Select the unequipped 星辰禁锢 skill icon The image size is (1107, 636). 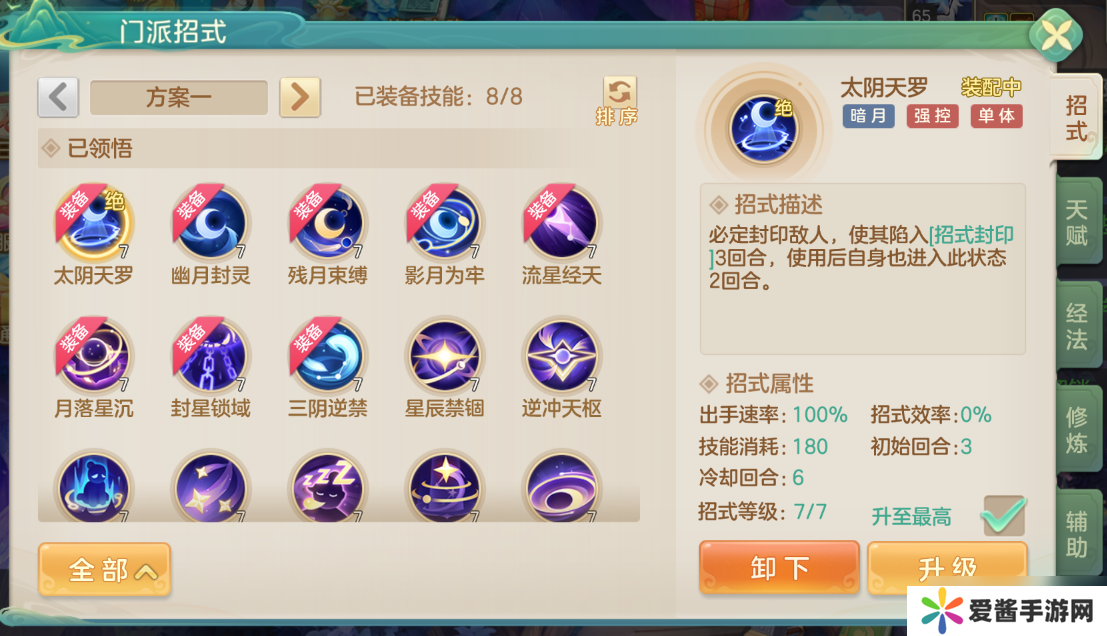[x=445, y=356]
